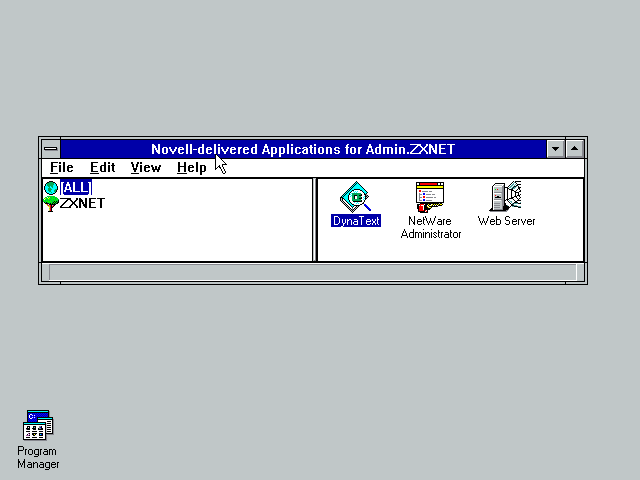Open the Help menu

click(191, 168)
